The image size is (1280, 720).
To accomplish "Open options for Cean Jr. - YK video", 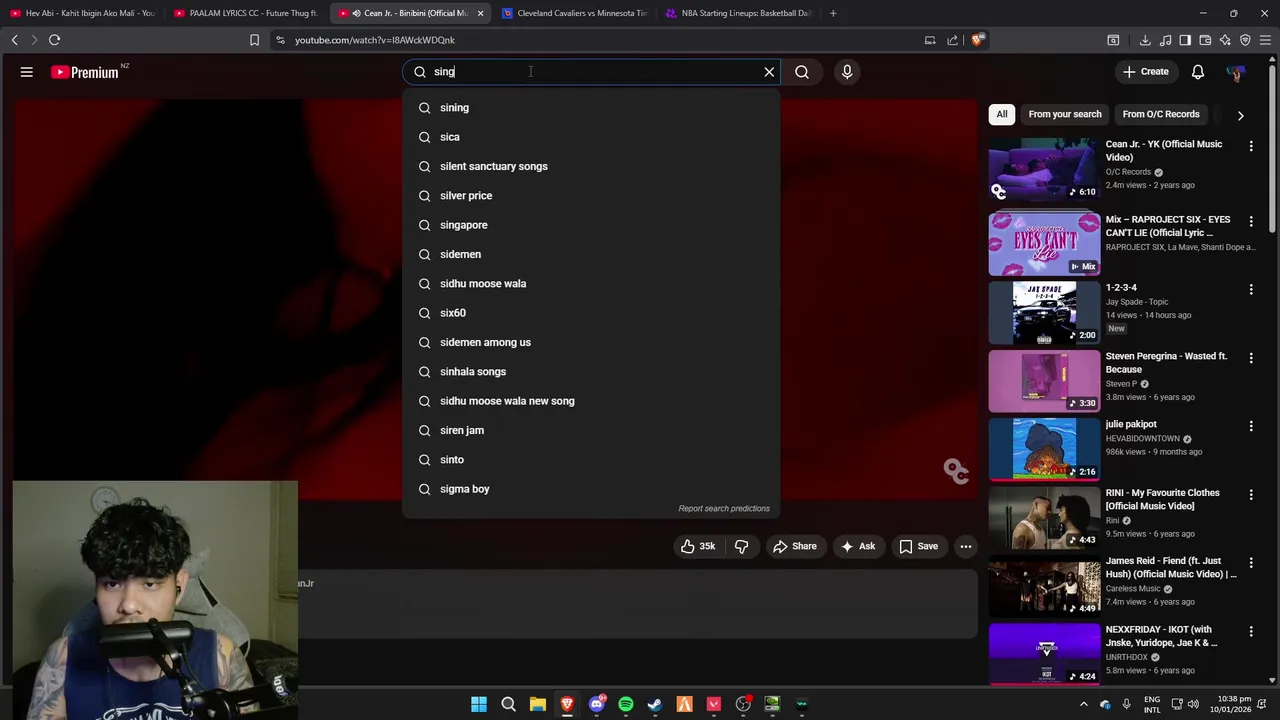I will tap(1251, 146).
